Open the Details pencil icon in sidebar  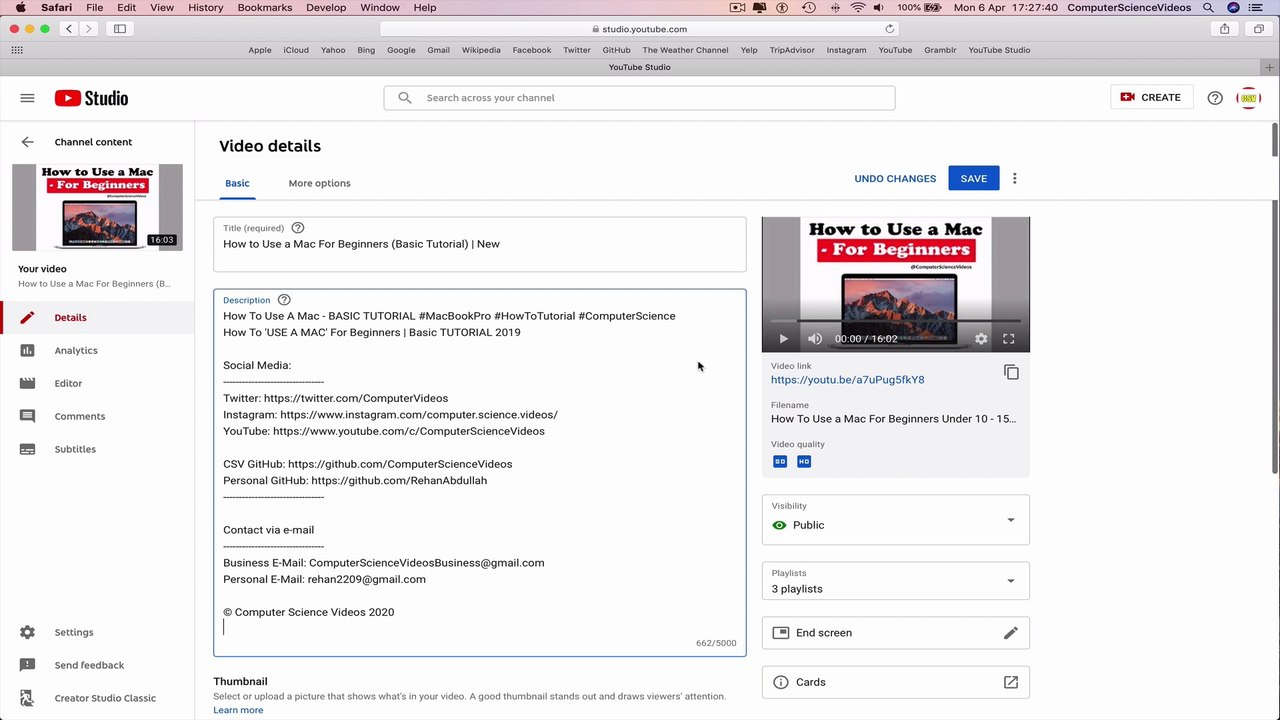coord(27,318)
